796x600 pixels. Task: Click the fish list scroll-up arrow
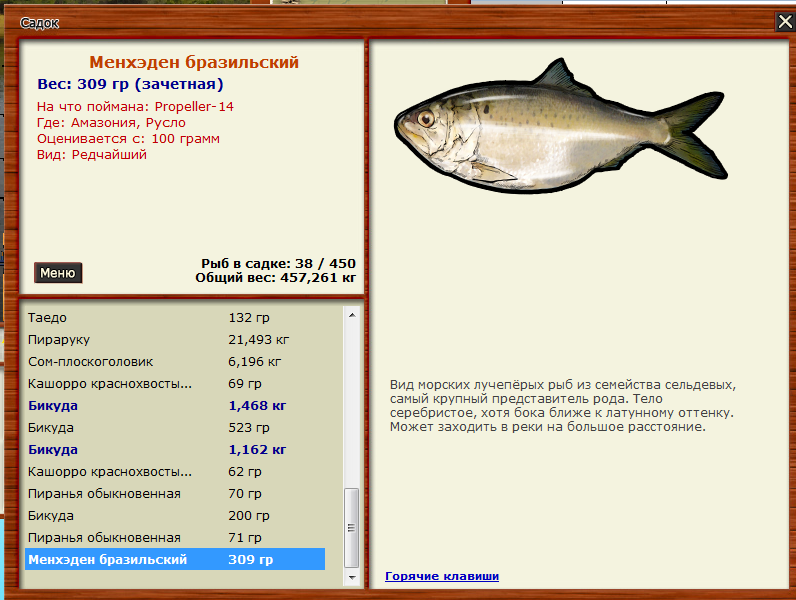(351, 315)
